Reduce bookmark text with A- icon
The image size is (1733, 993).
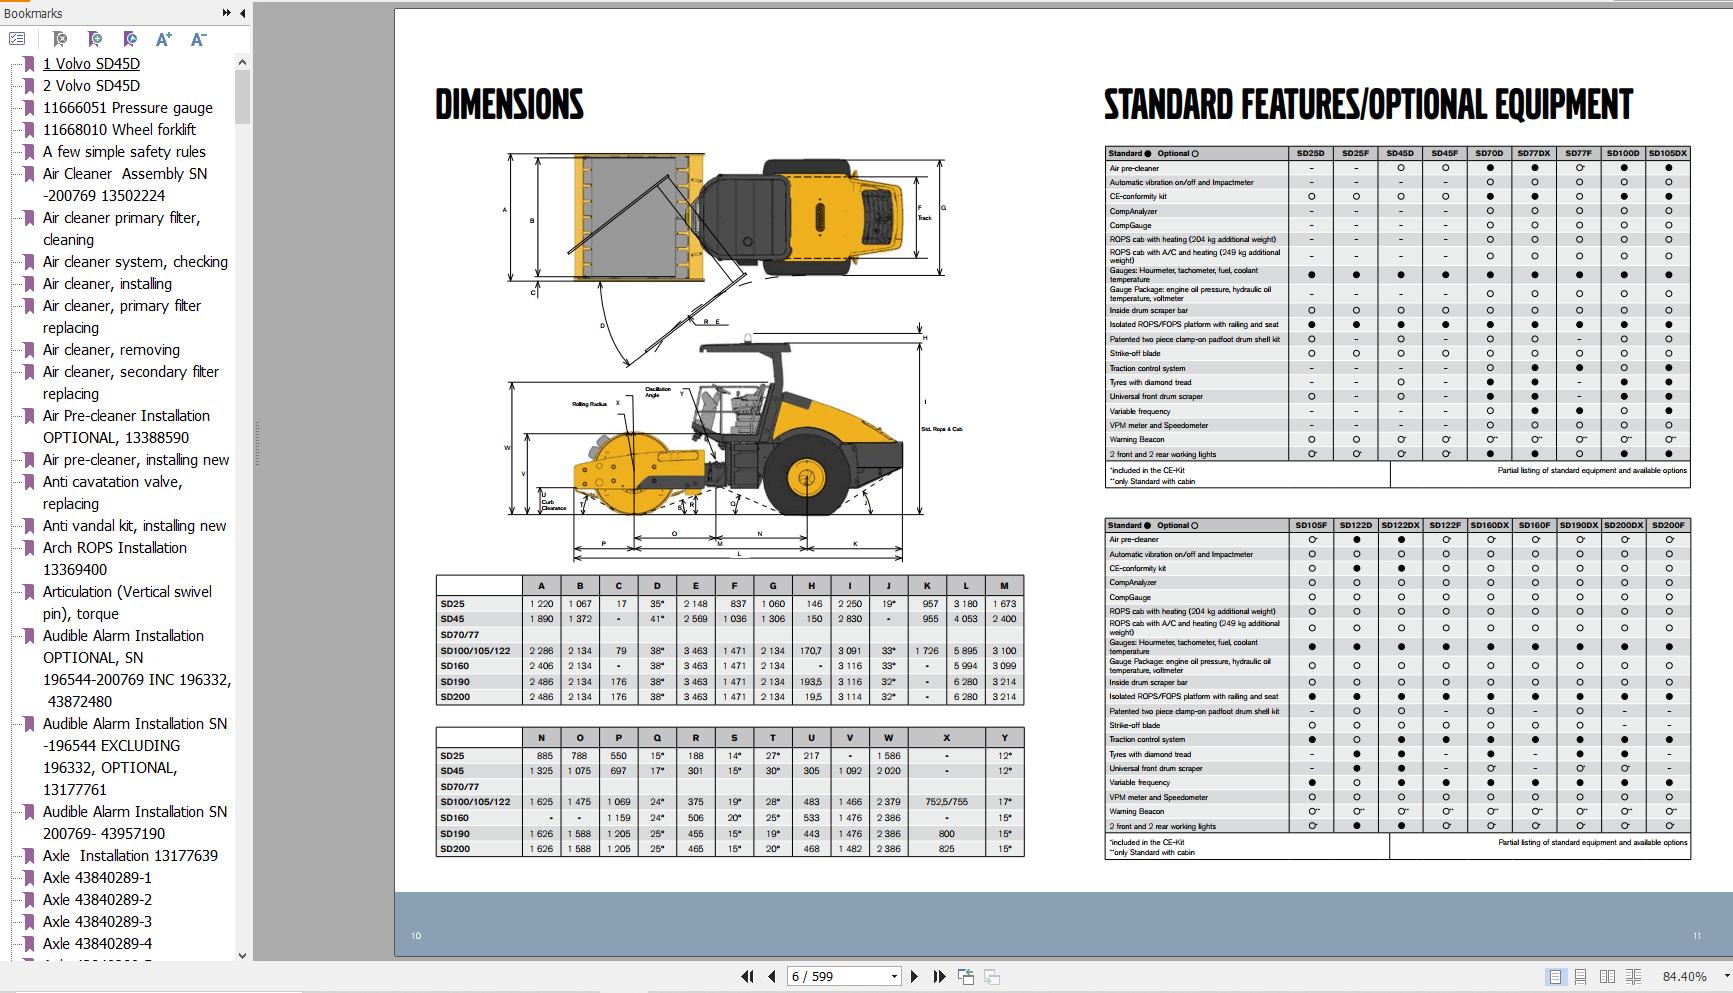(x=197, y=39)
